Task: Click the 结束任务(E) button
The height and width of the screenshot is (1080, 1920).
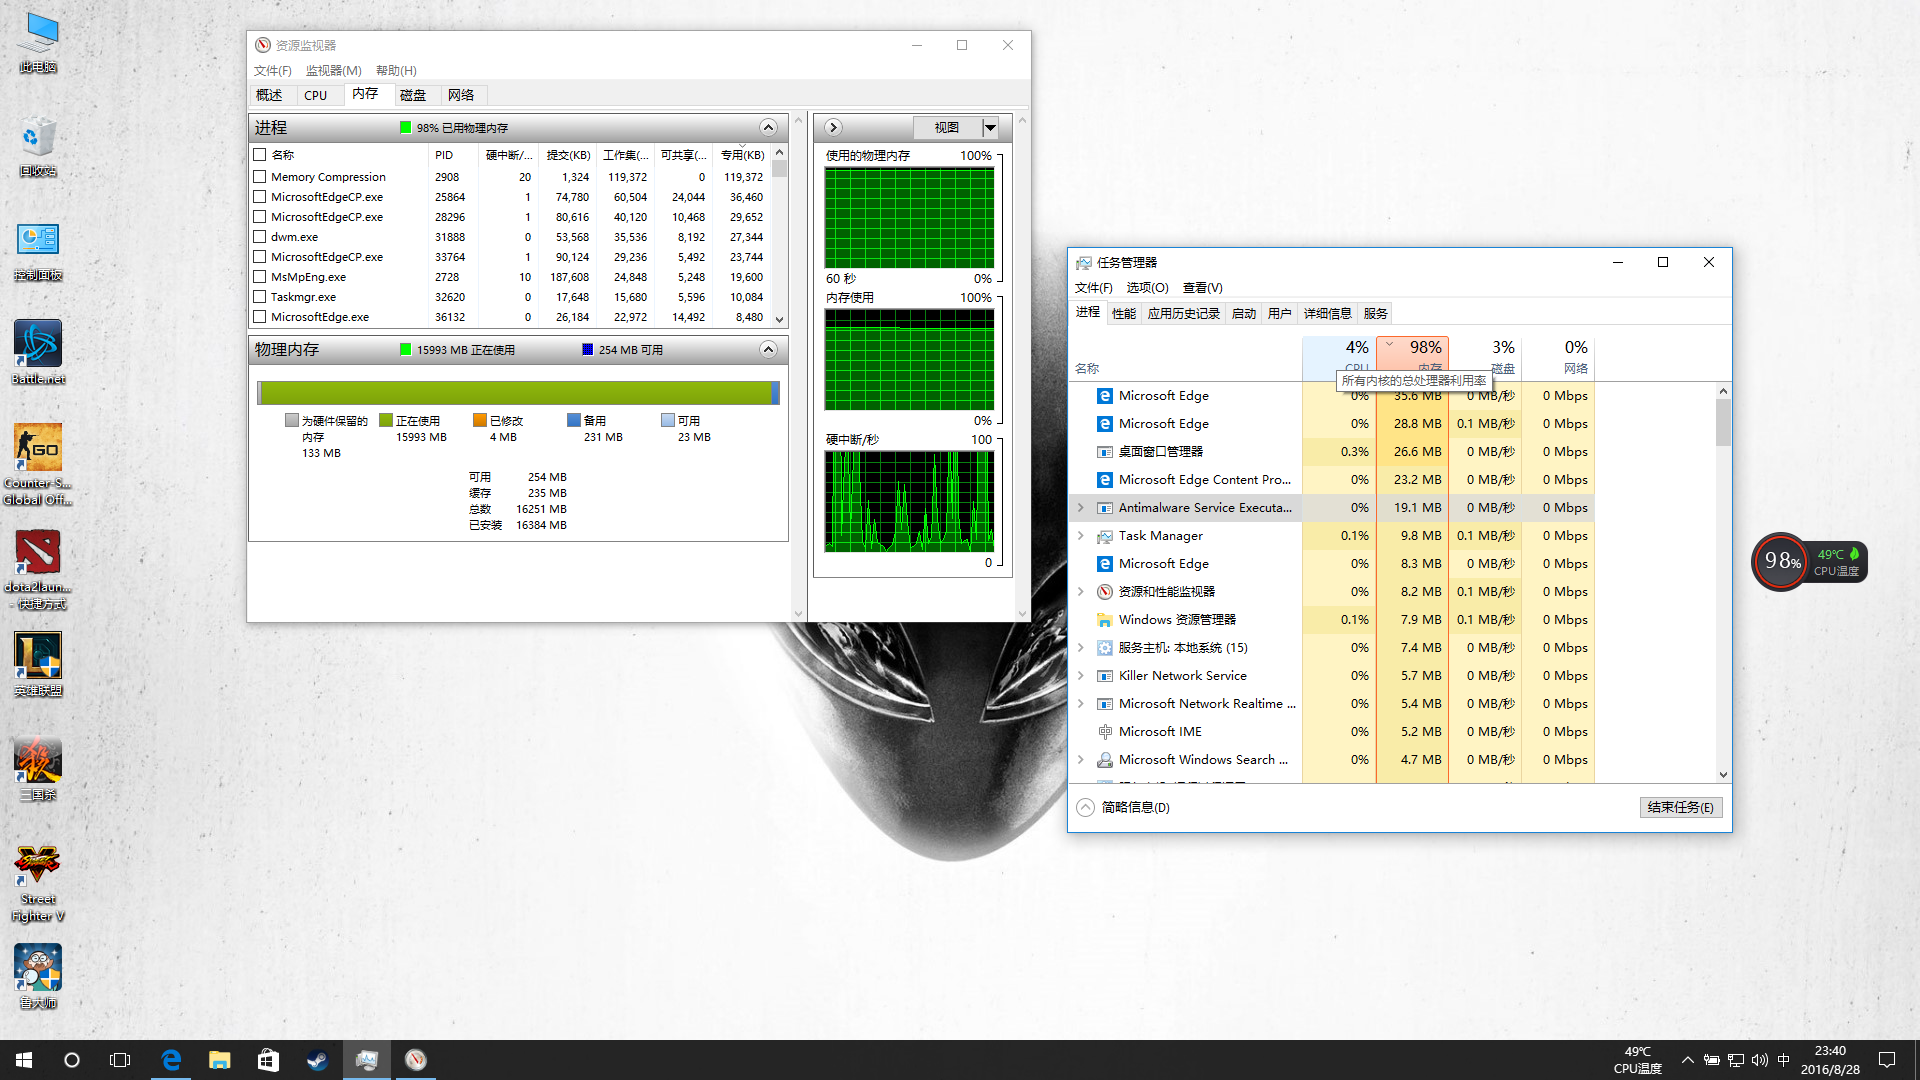Action: click(x=1680, y=807)
